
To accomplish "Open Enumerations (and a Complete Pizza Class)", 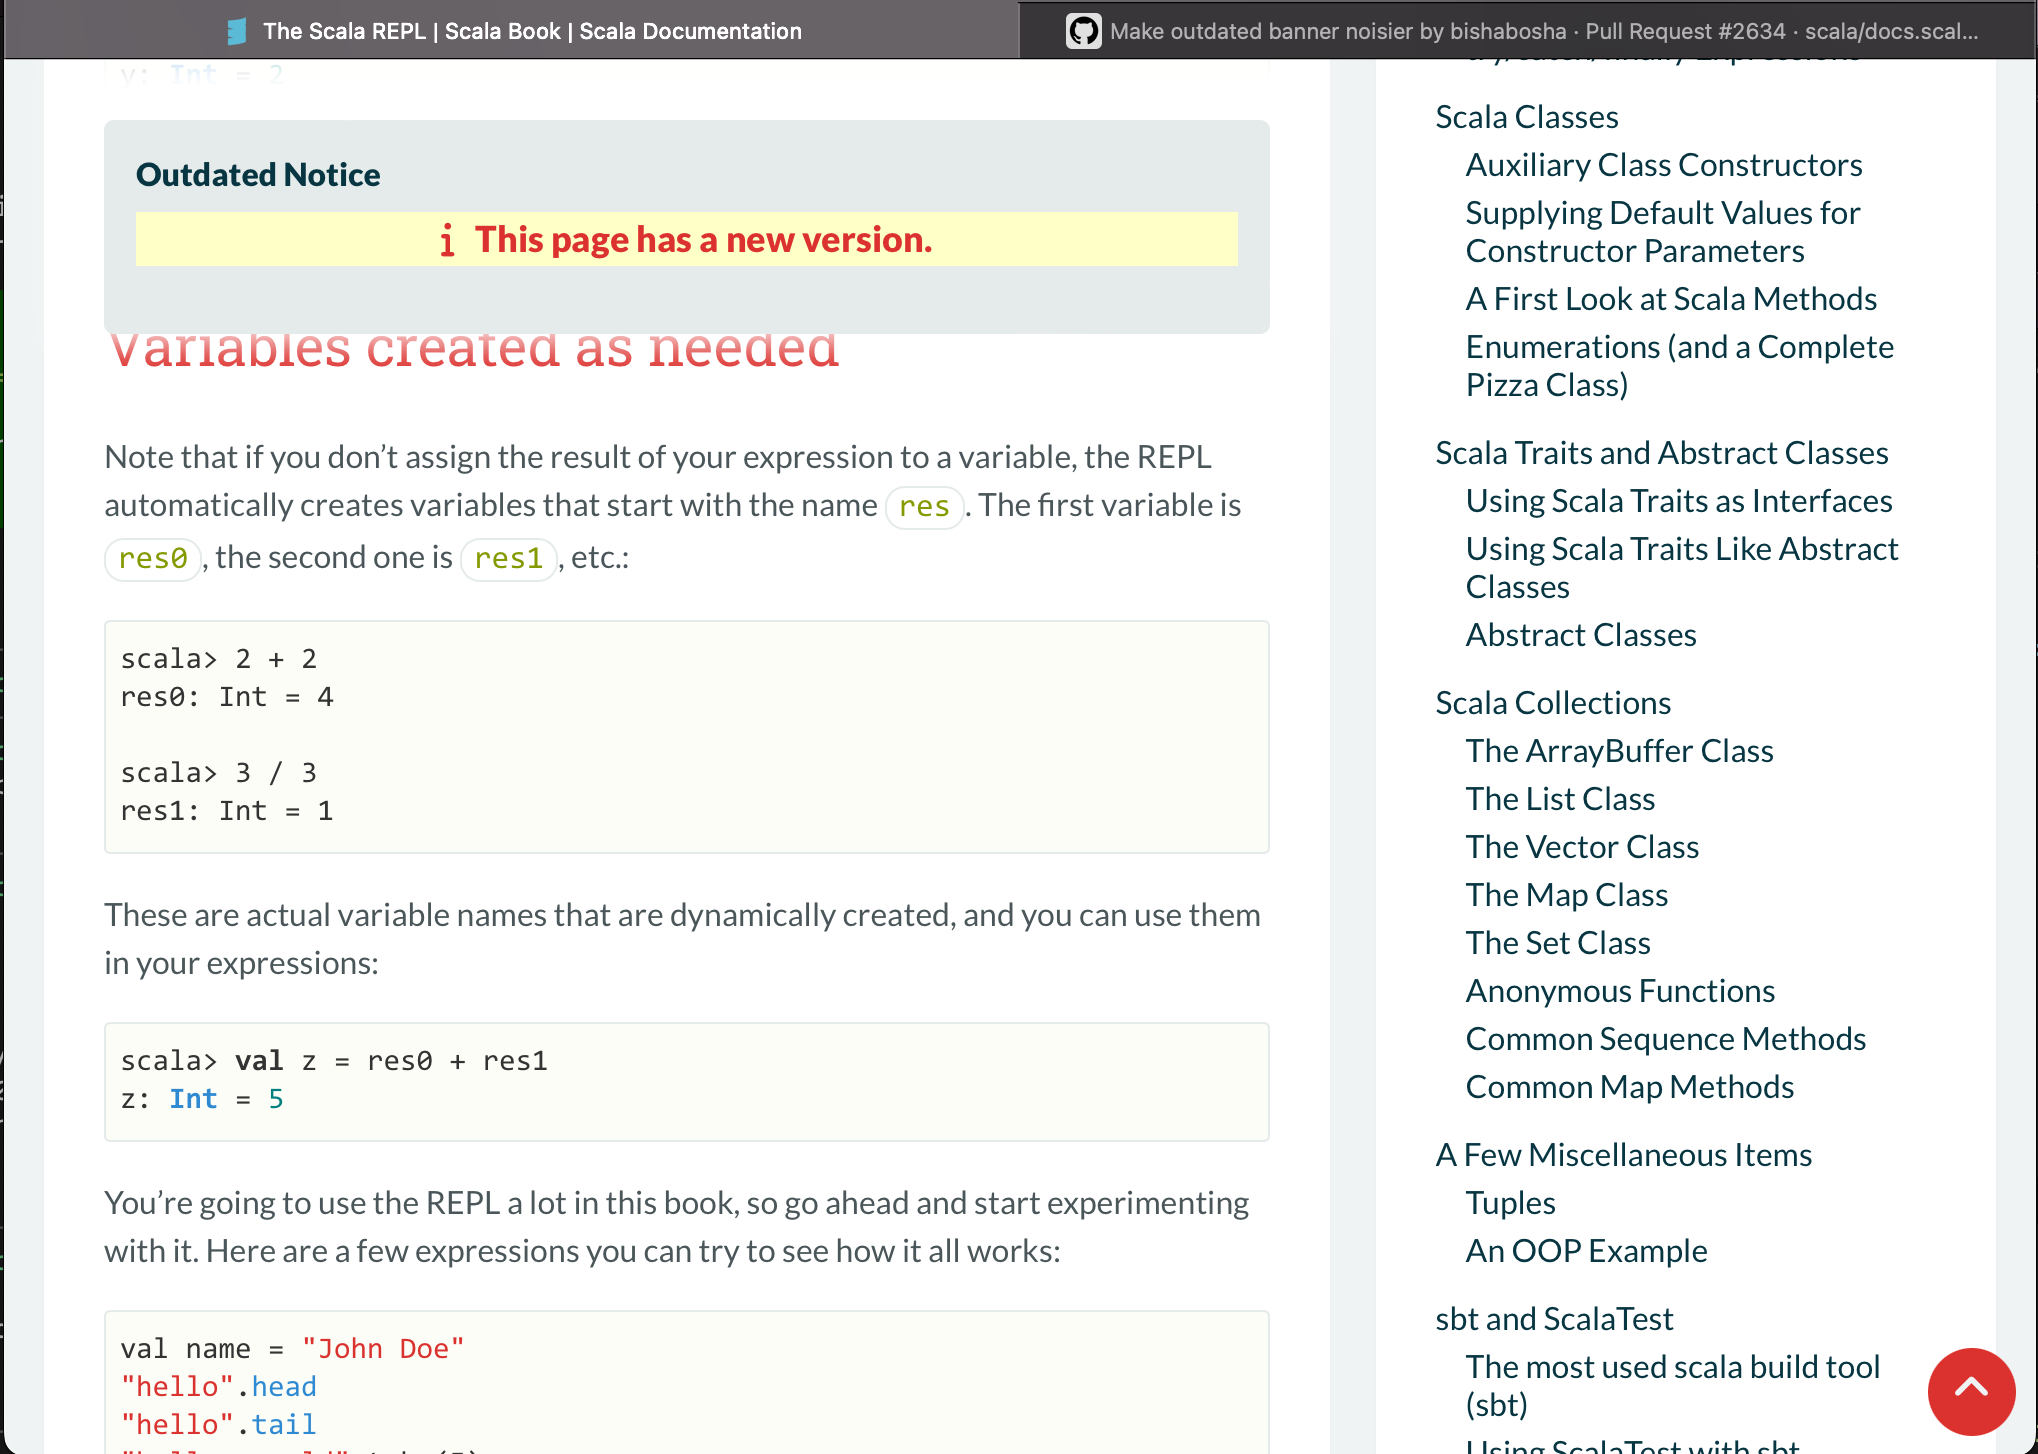I will [x=1679, y=366].
